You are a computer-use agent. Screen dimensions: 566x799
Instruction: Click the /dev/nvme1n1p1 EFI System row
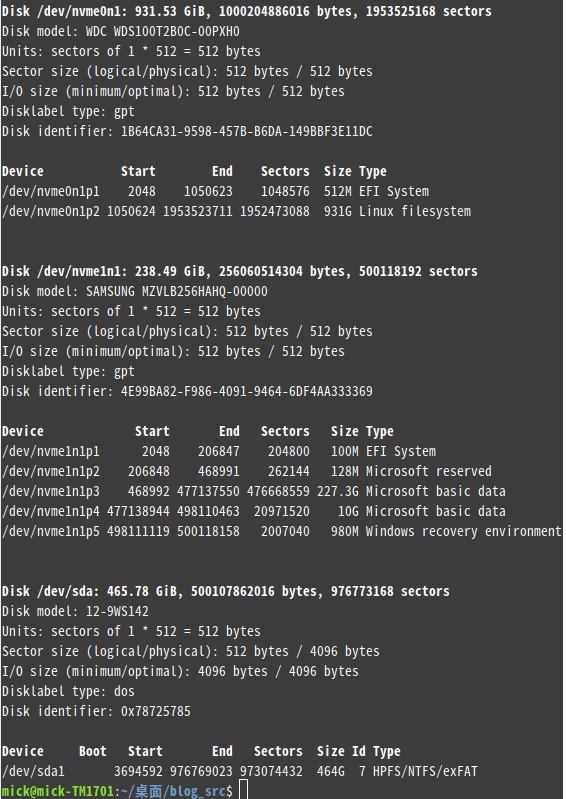(x=219, y=451)
